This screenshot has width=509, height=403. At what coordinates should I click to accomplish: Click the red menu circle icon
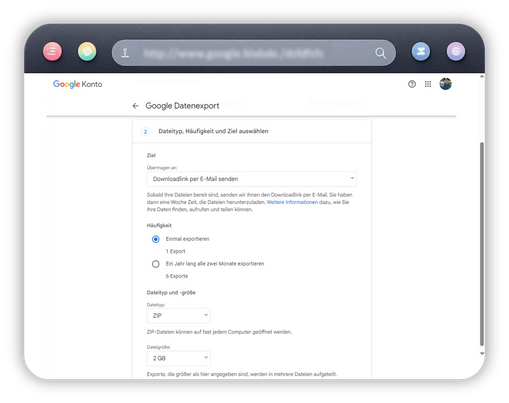52,51
